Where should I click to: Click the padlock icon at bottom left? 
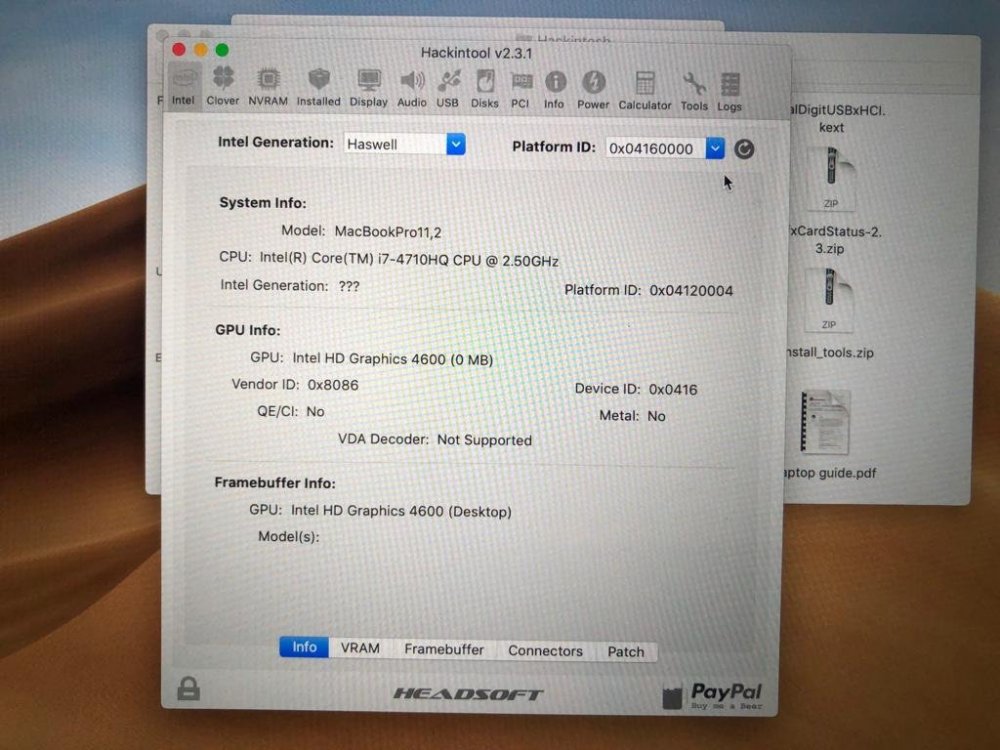188,689
